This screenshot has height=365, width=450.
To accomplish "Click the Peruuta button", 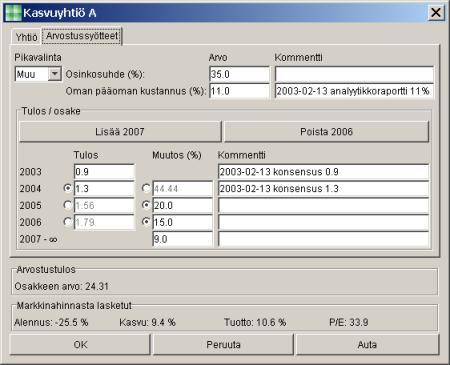I will [x=223, y=345].
